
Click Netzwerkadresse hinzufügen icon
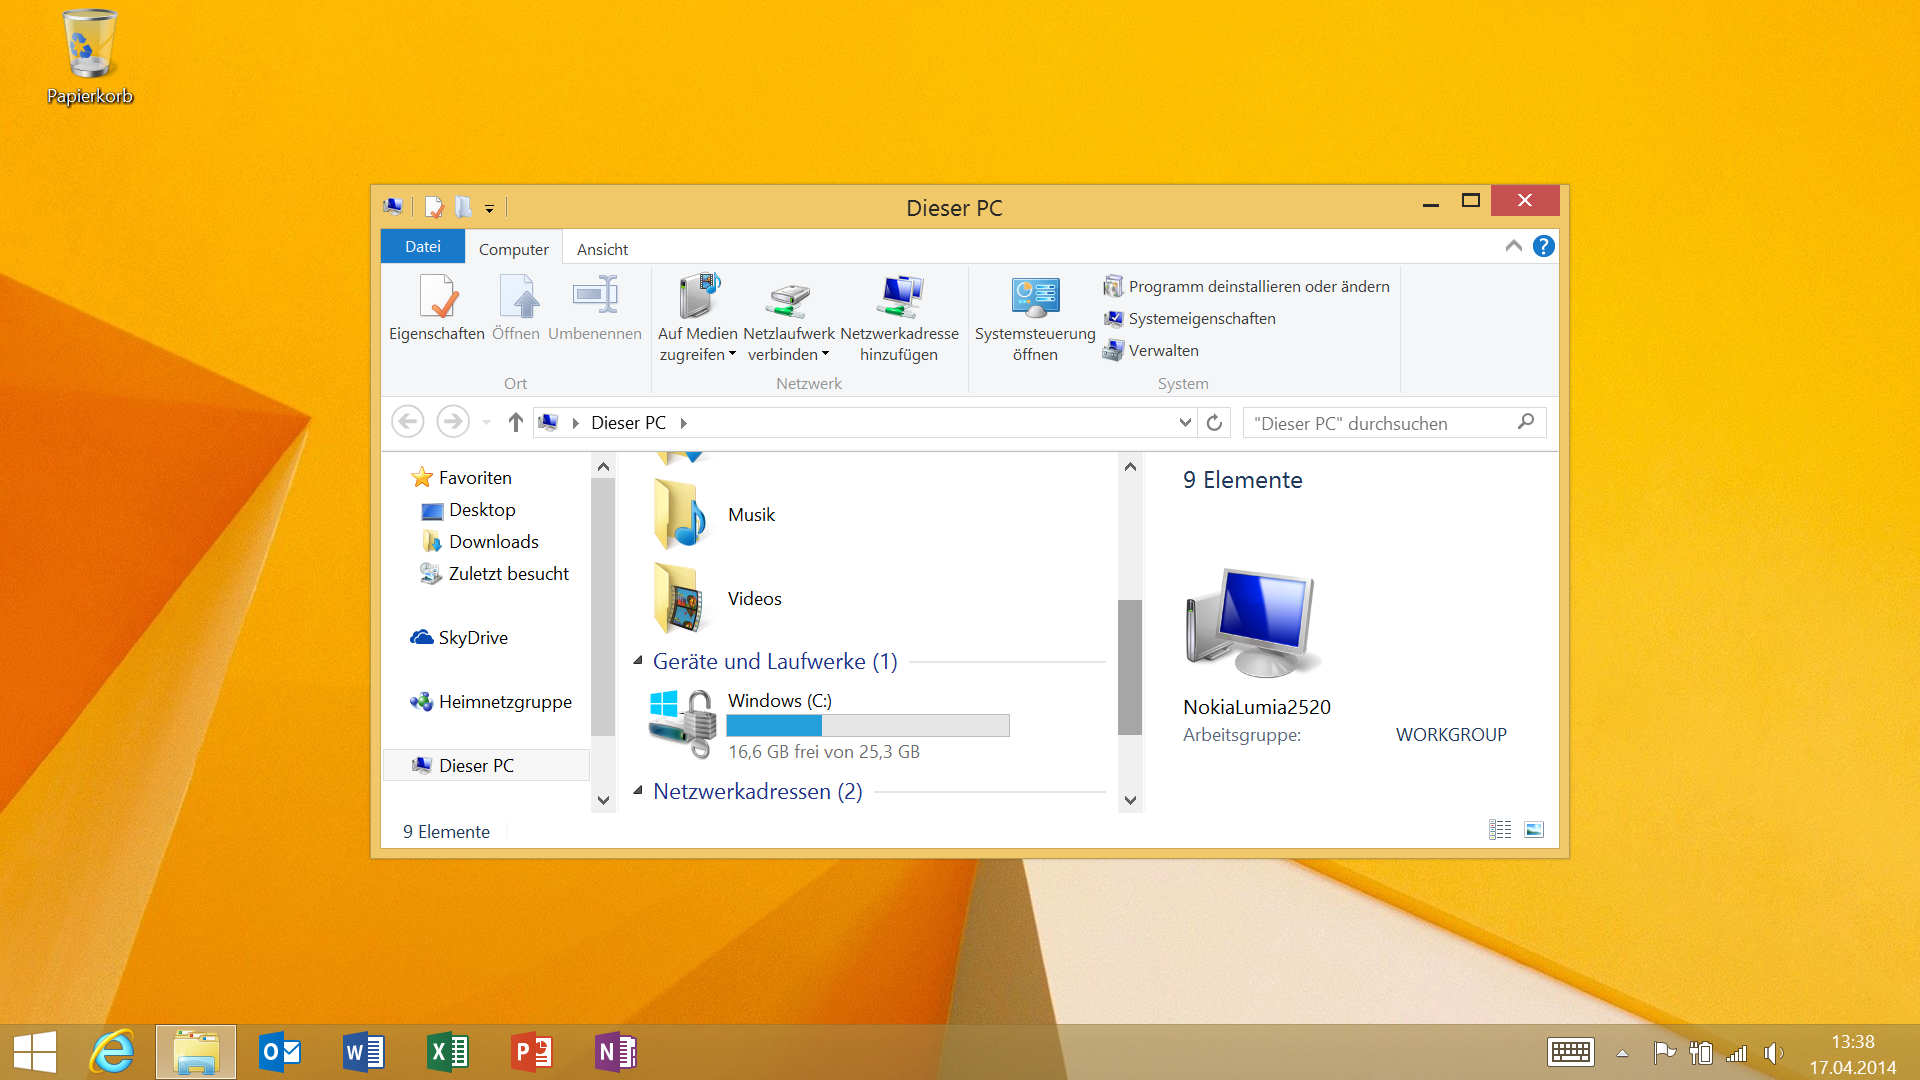899,298
